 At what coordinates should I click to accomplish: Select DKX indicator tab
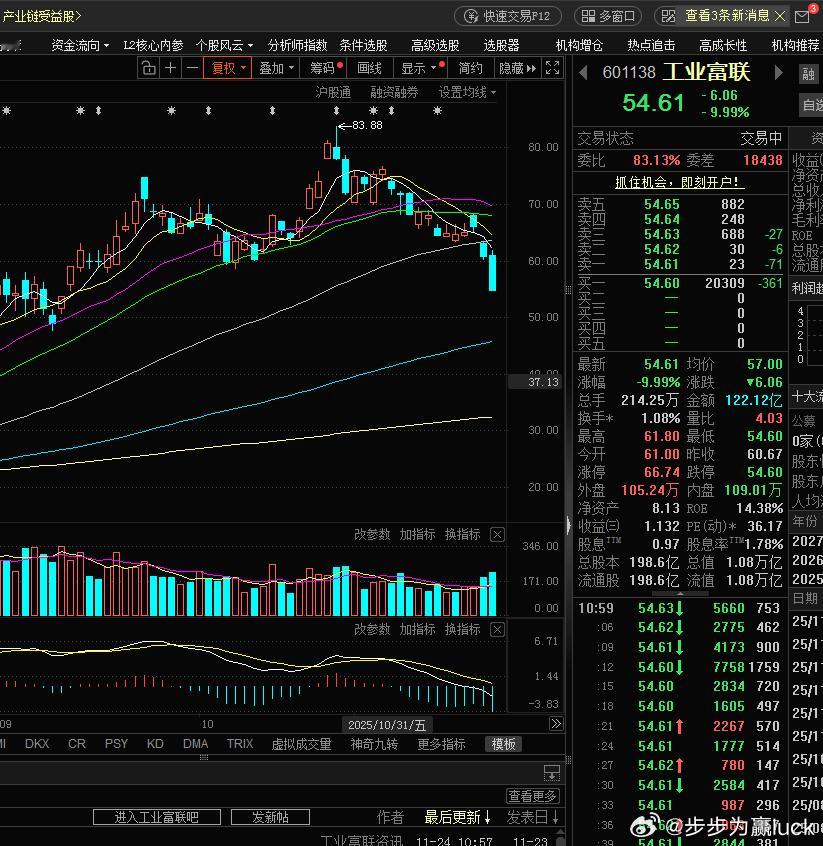click(37, 744)
